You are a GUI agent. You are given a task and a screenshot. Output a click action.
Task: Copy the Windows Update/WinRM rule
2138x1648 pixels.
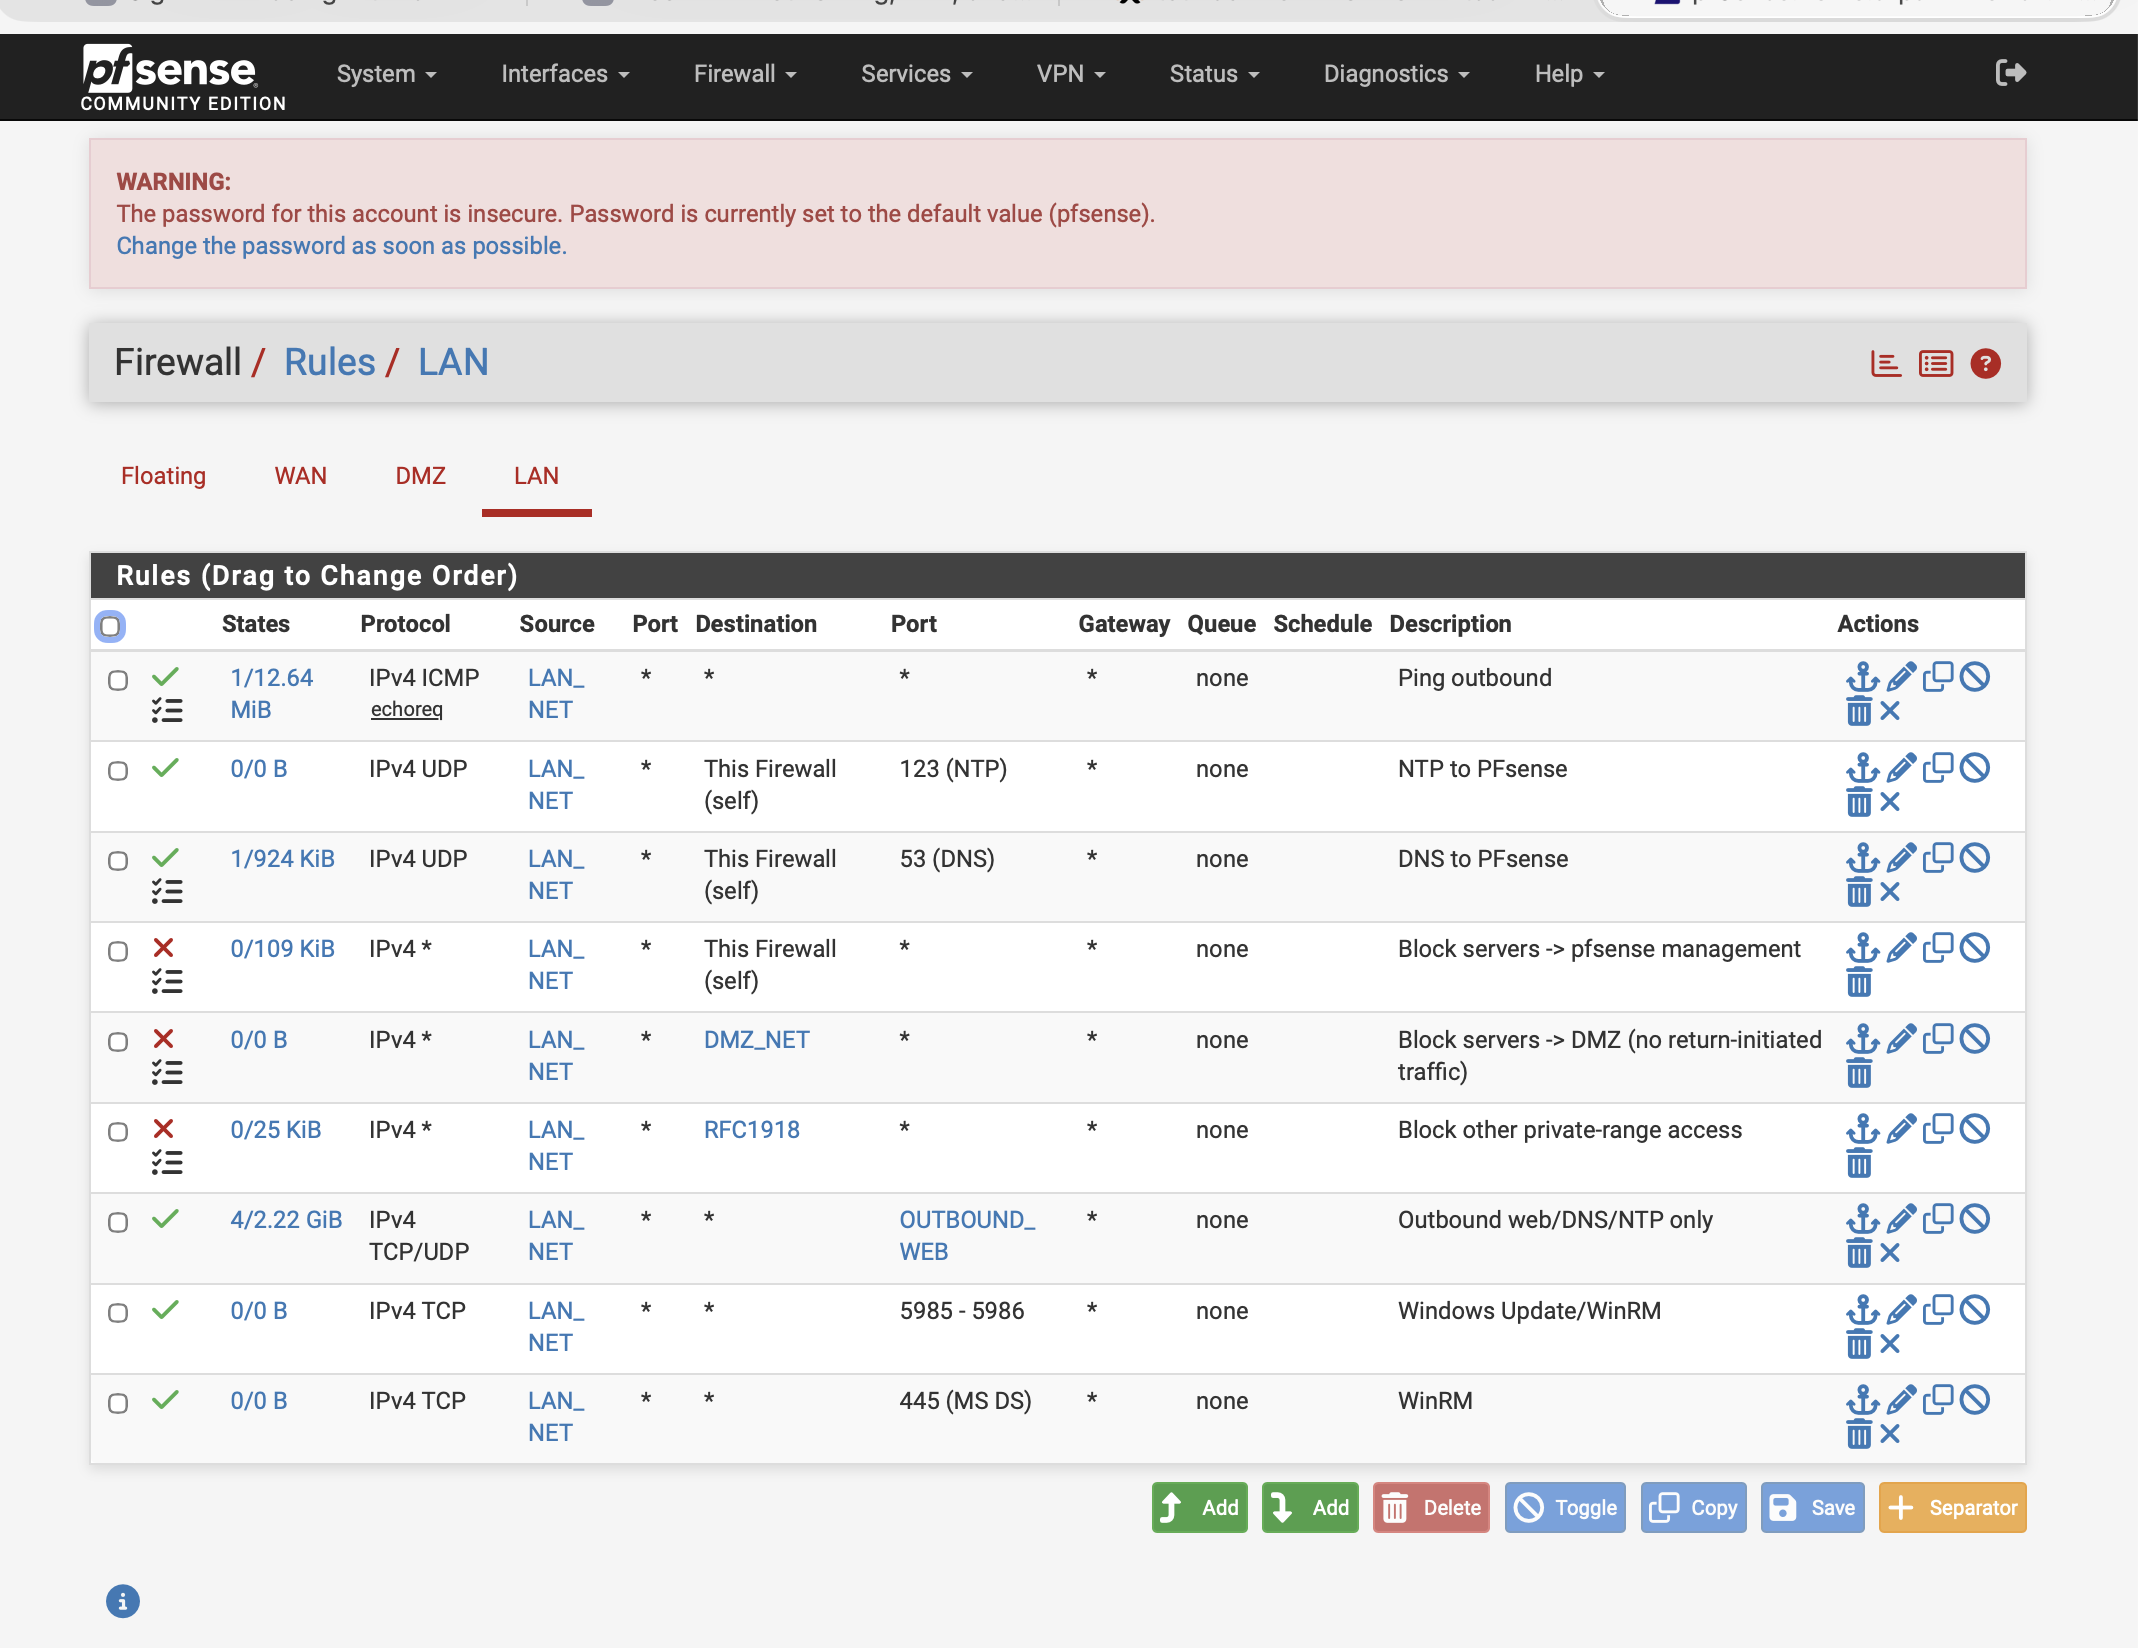pyautogui.click(x=1938, y=1311)
